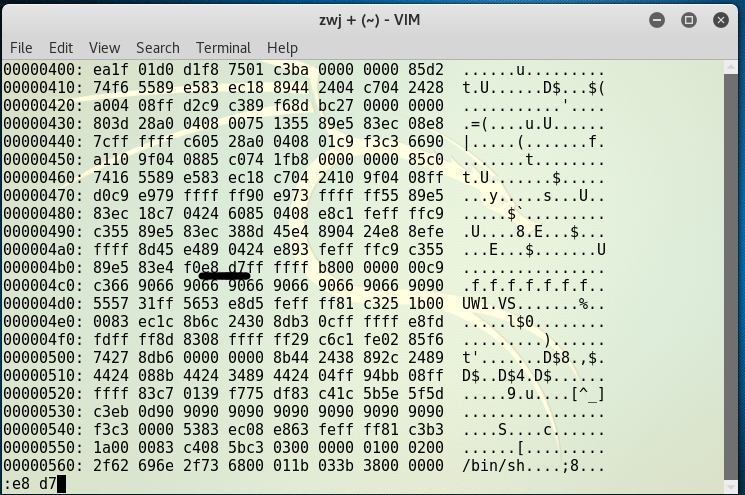Click hex word 'c3eb' in row 00000530
The width and height of the screenshot is (745, 495).
pyautogui.click(x=111, y=412)
